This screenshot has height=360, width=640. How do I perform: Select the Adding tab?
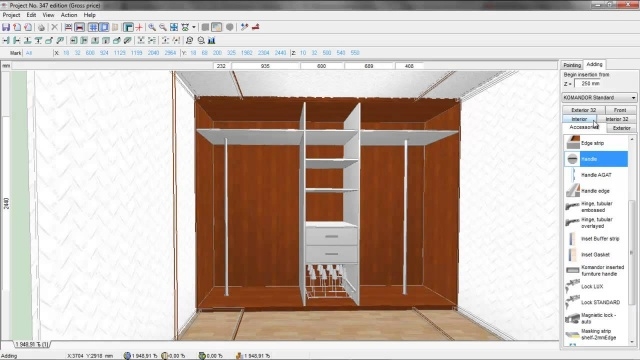pyautogui.click(x=594, y=64)
